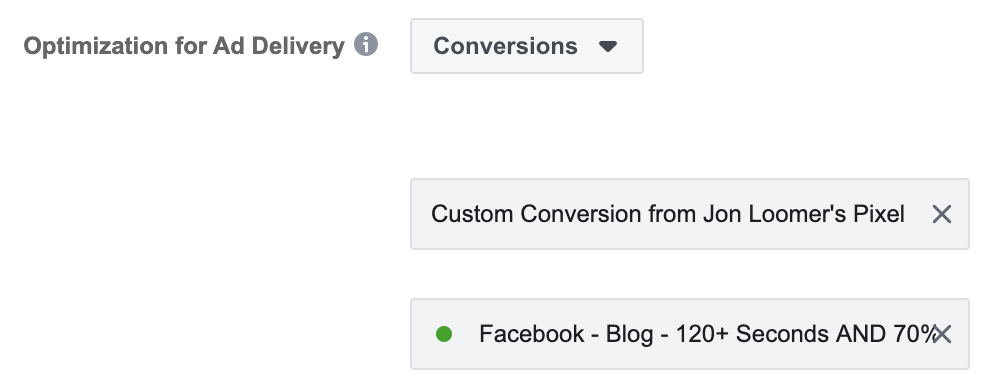
Task: Show the tooltip from the gray circled i icon
Action: click(365, 45)
